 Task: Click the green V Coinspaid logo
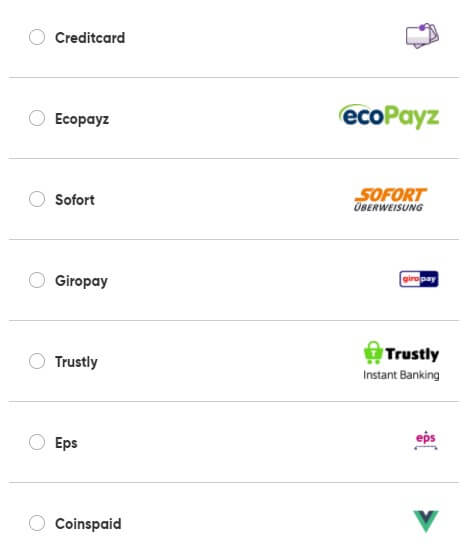click(x=426, y=521)
